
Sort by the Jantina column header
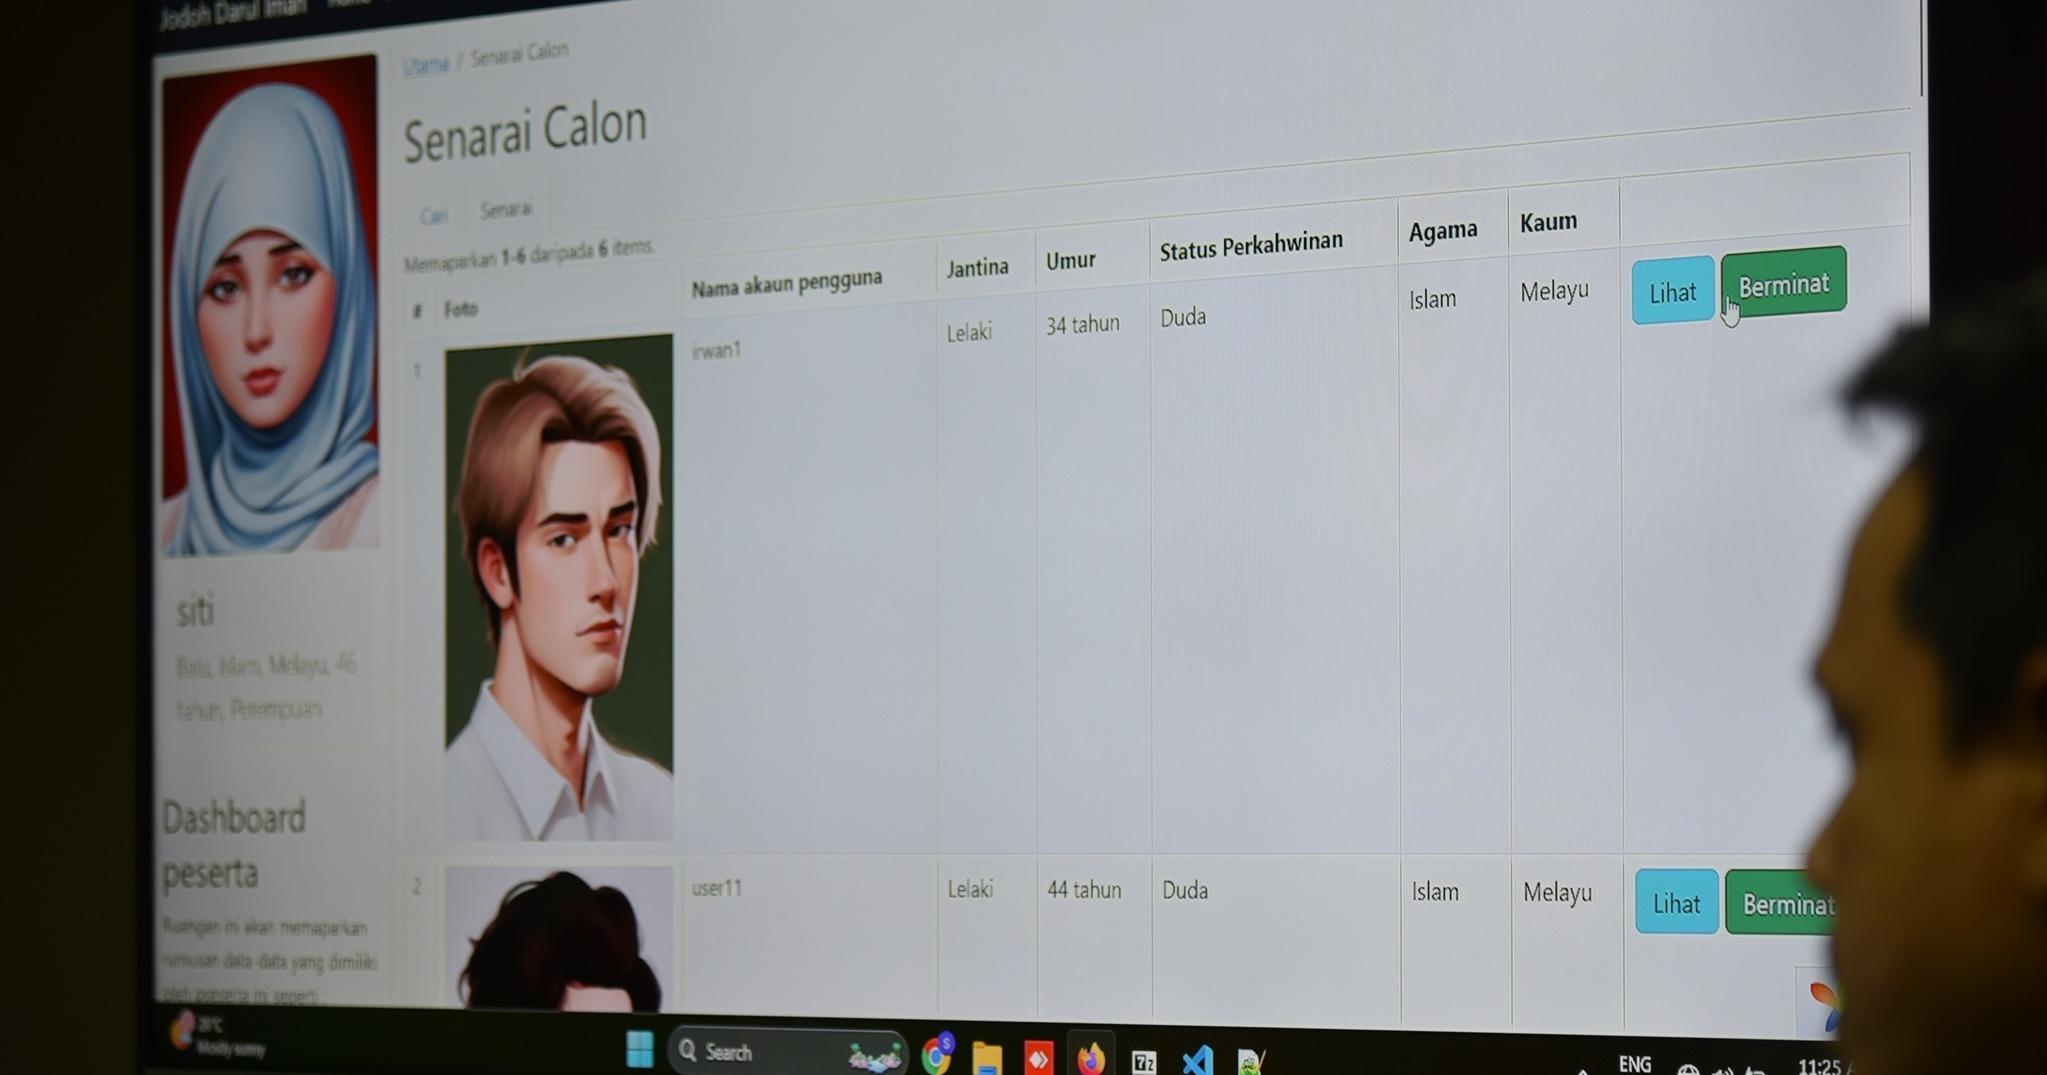pyautogui.click(x=977, y=267)
